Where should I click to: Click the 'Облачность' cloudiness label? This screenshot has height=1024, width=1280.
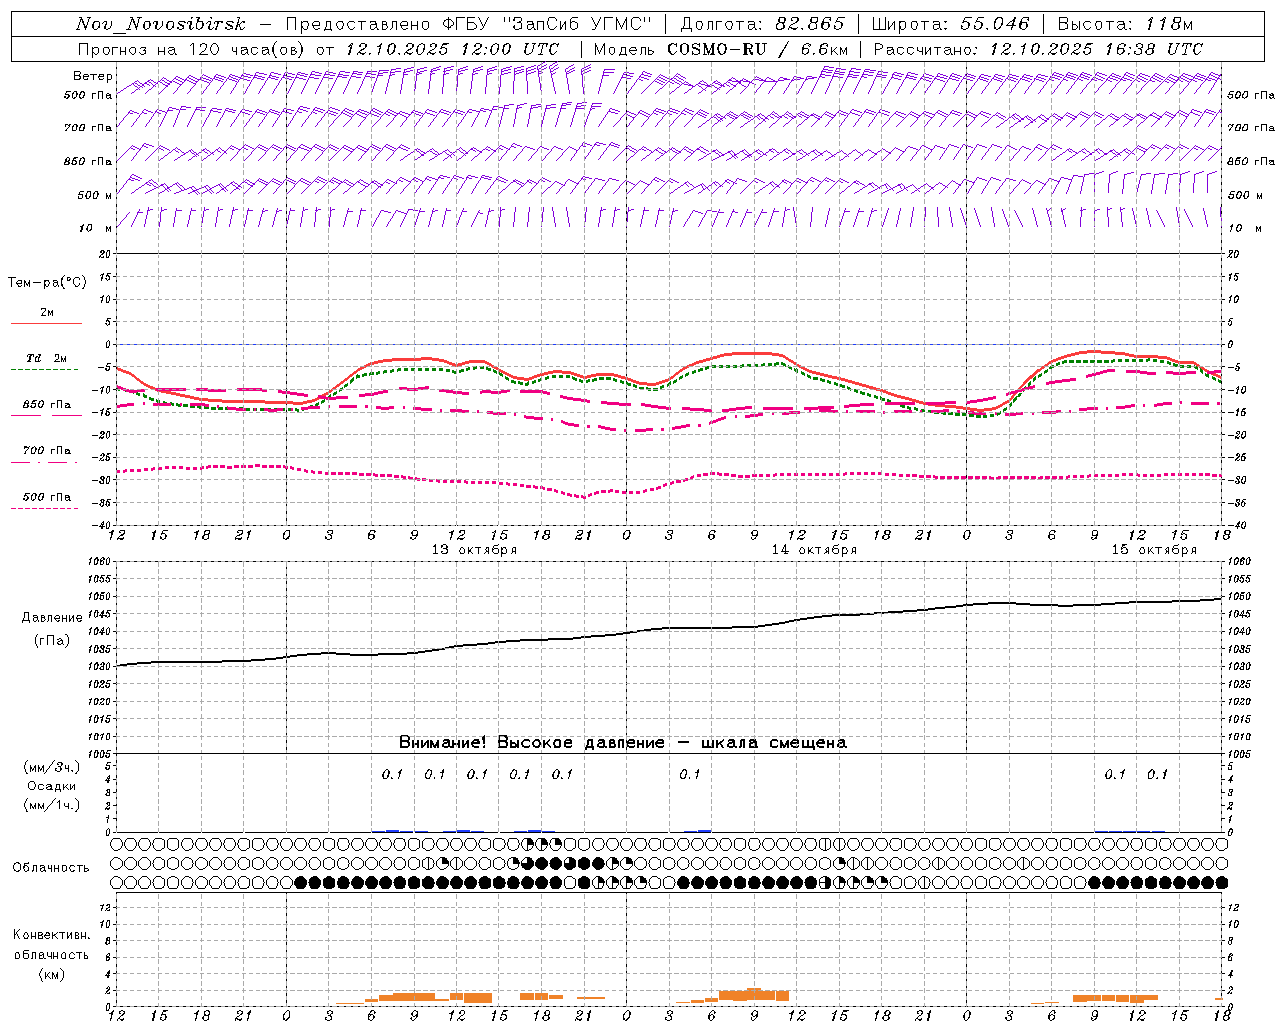(51, 867)
